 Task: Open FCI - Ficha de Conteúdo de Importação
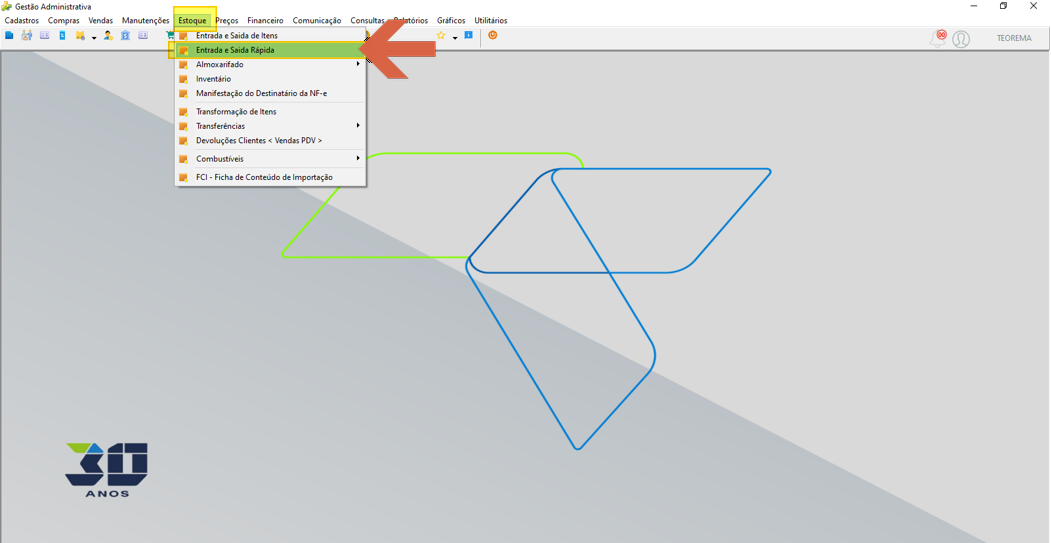click(x=271, y=177)
